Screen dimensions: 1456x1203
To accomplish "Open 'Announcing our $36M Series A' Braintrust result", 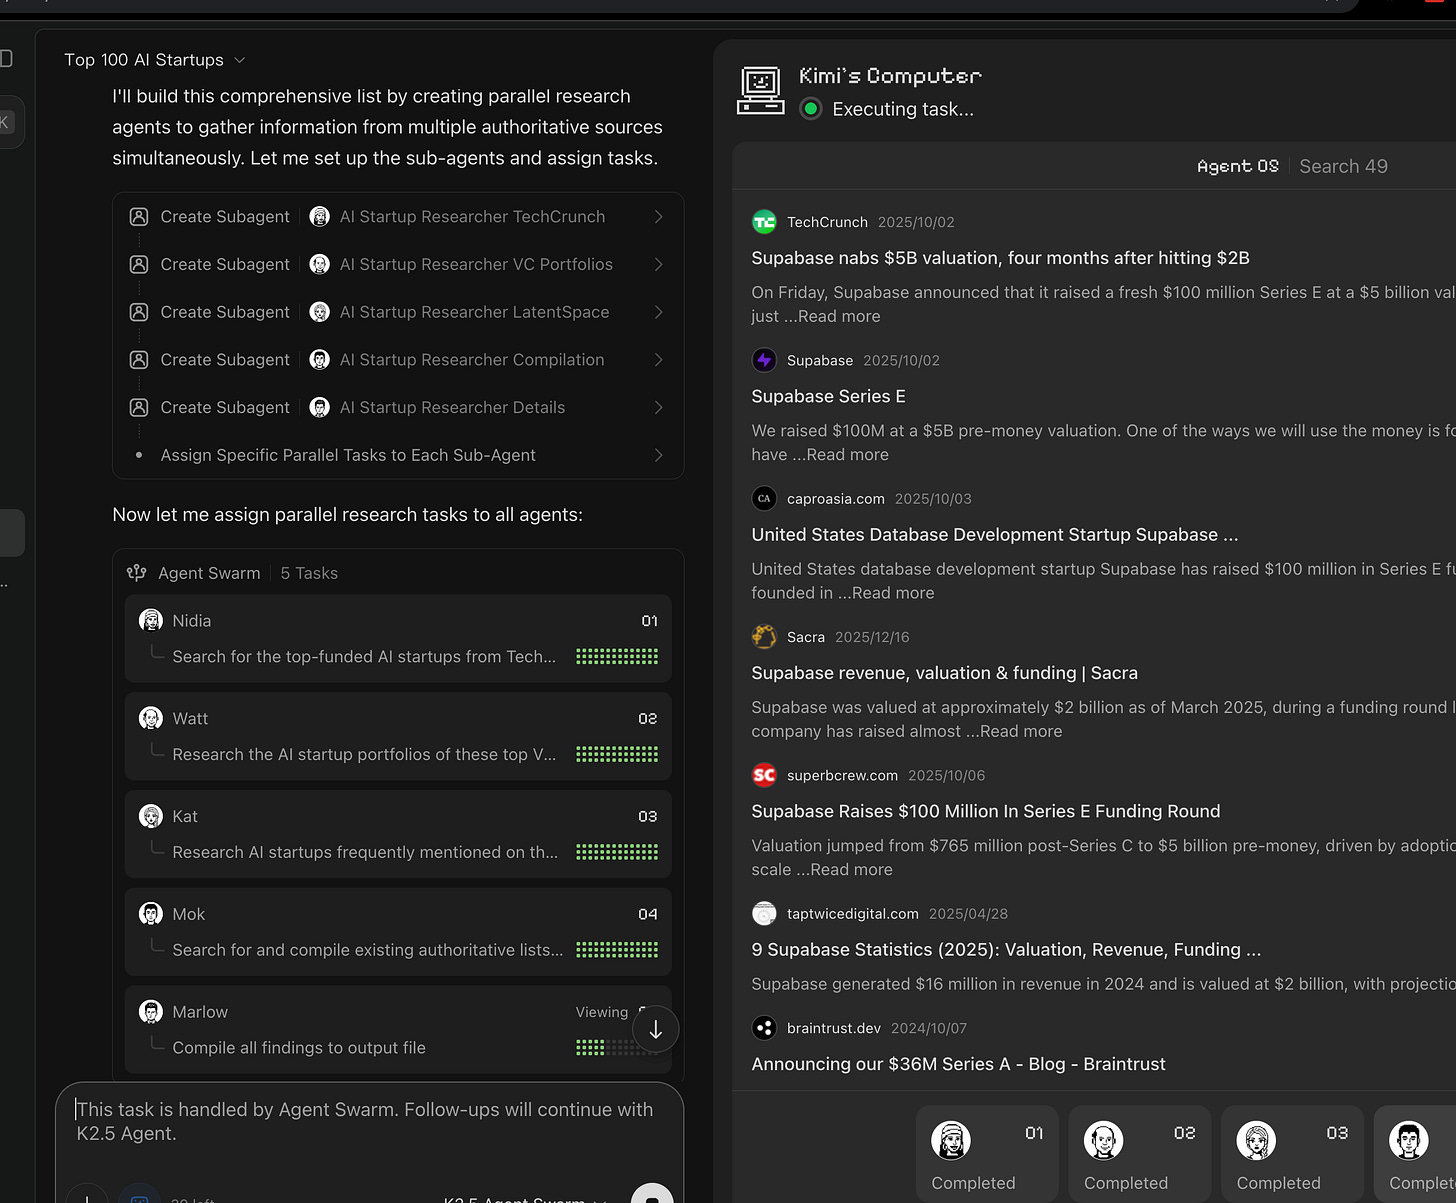I will 958,1064.
